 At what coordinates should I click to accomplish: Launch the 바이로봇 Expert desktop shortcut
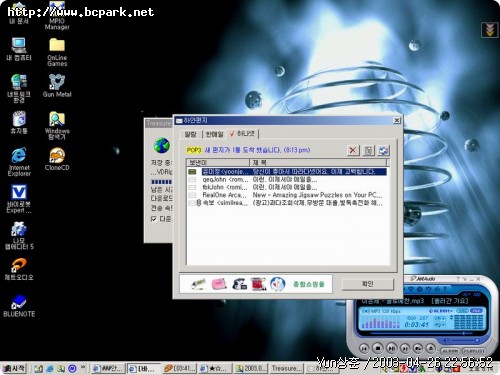19,199
